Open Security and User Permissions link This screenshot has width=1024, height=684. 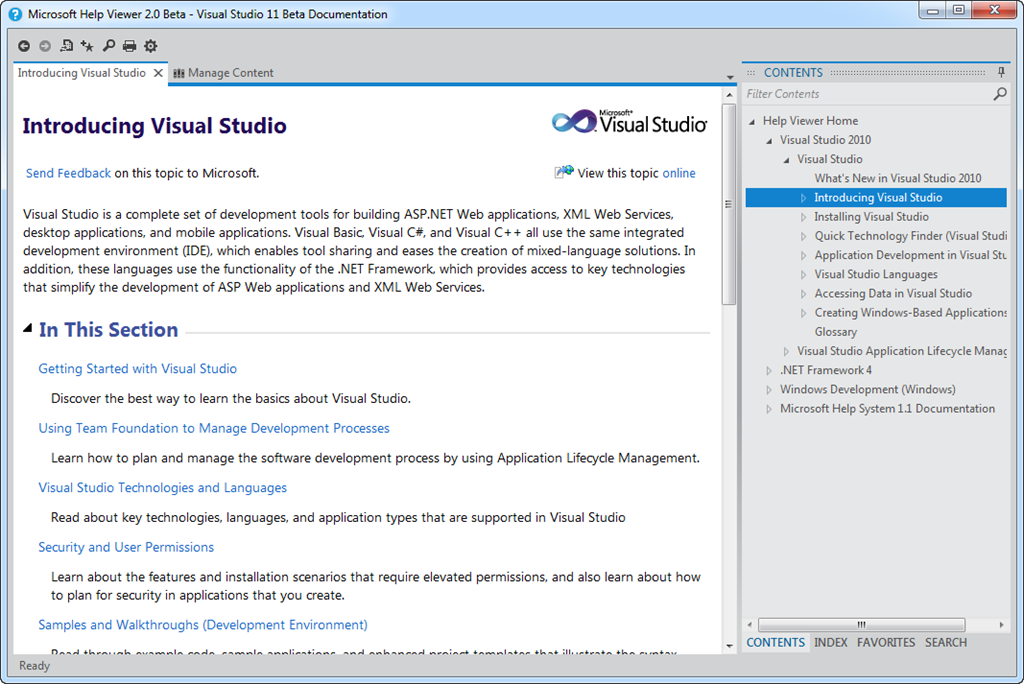click(x=126, y=547)
